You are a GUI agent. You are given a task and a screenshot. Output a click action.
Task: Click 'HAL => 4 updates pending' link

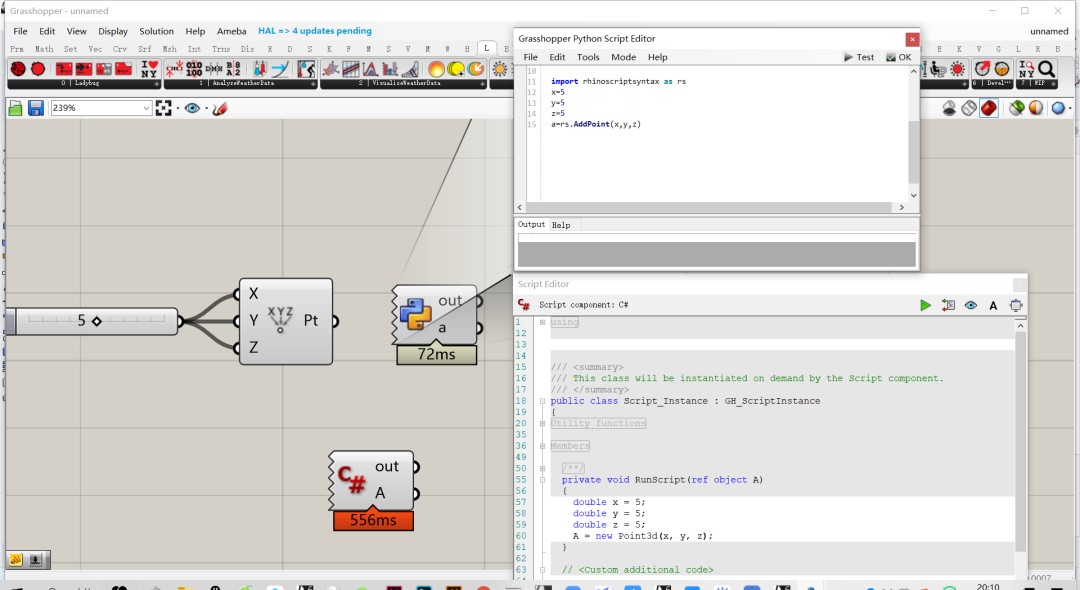coord(315,31)
